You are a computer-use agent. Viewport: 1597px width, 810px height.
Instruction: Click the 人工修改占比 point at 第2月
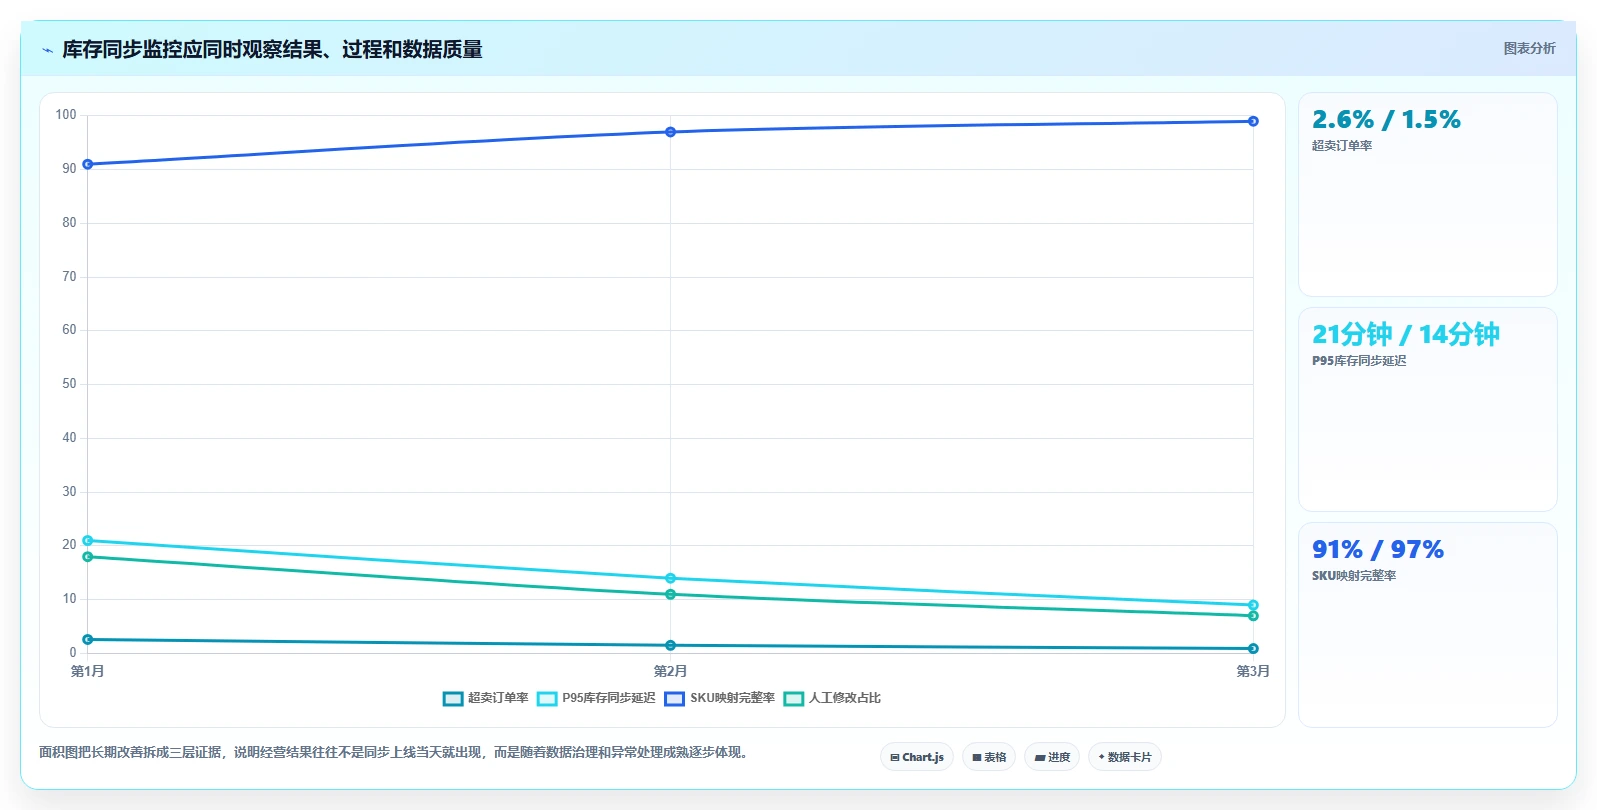click(x=671, y=595)
